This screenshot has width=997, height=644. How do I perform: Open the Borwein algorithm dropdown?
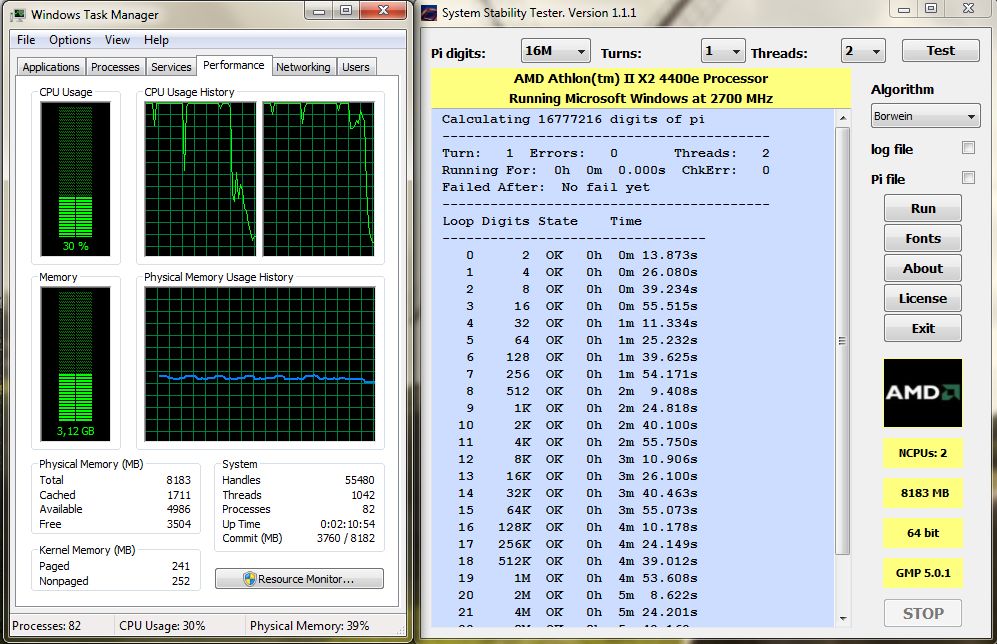926,116
